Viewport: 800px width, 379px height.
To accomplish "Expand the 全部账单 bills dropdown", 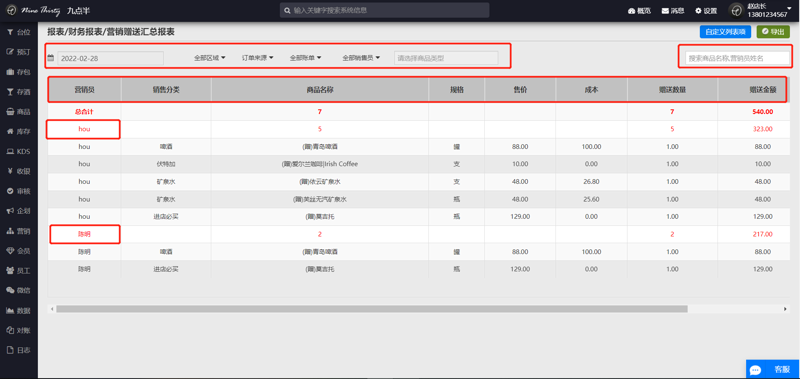I will [x=306, y=58].
